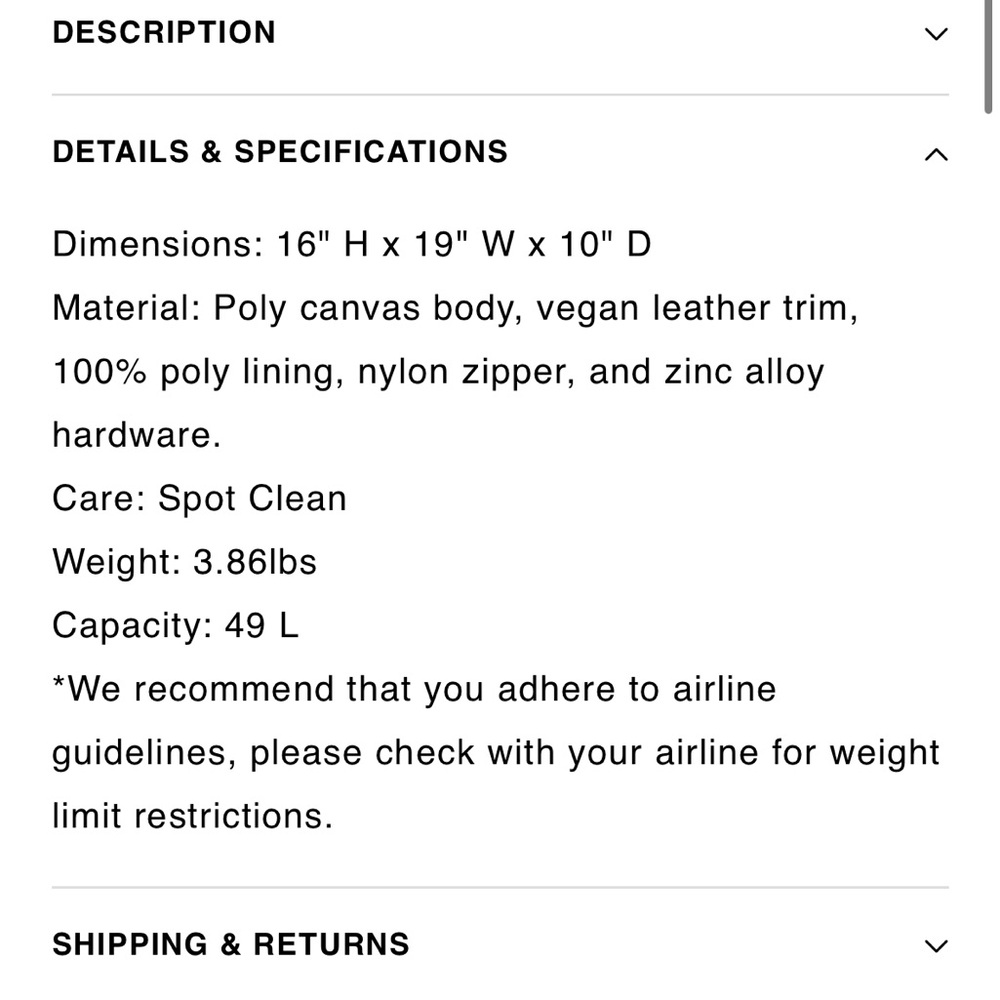Click the 100% poly lining text line
Screen dimensions: 1000x1000
[438, 372]
